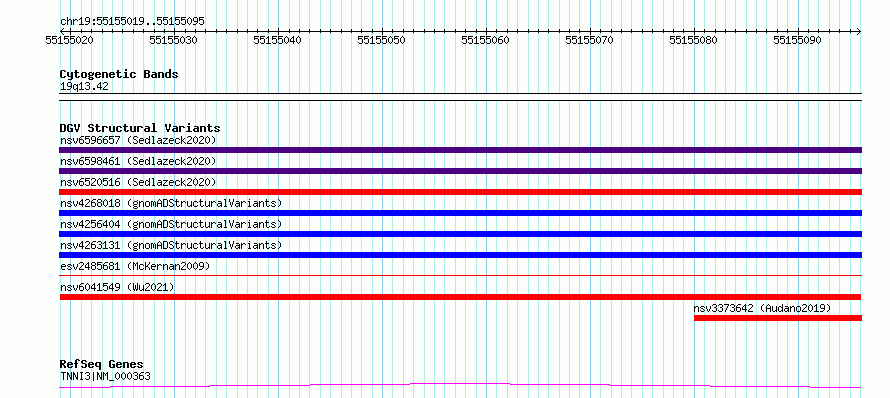Open the nsv4263131 gnomAD variant label
This screenshot has width=890, height=398.
tap(171, 245)
